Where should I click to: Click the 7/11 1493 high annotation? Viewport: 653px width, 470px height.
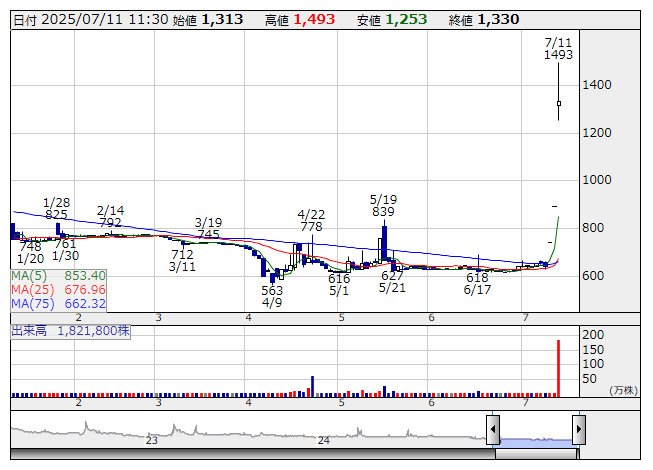tap(558, 49)
